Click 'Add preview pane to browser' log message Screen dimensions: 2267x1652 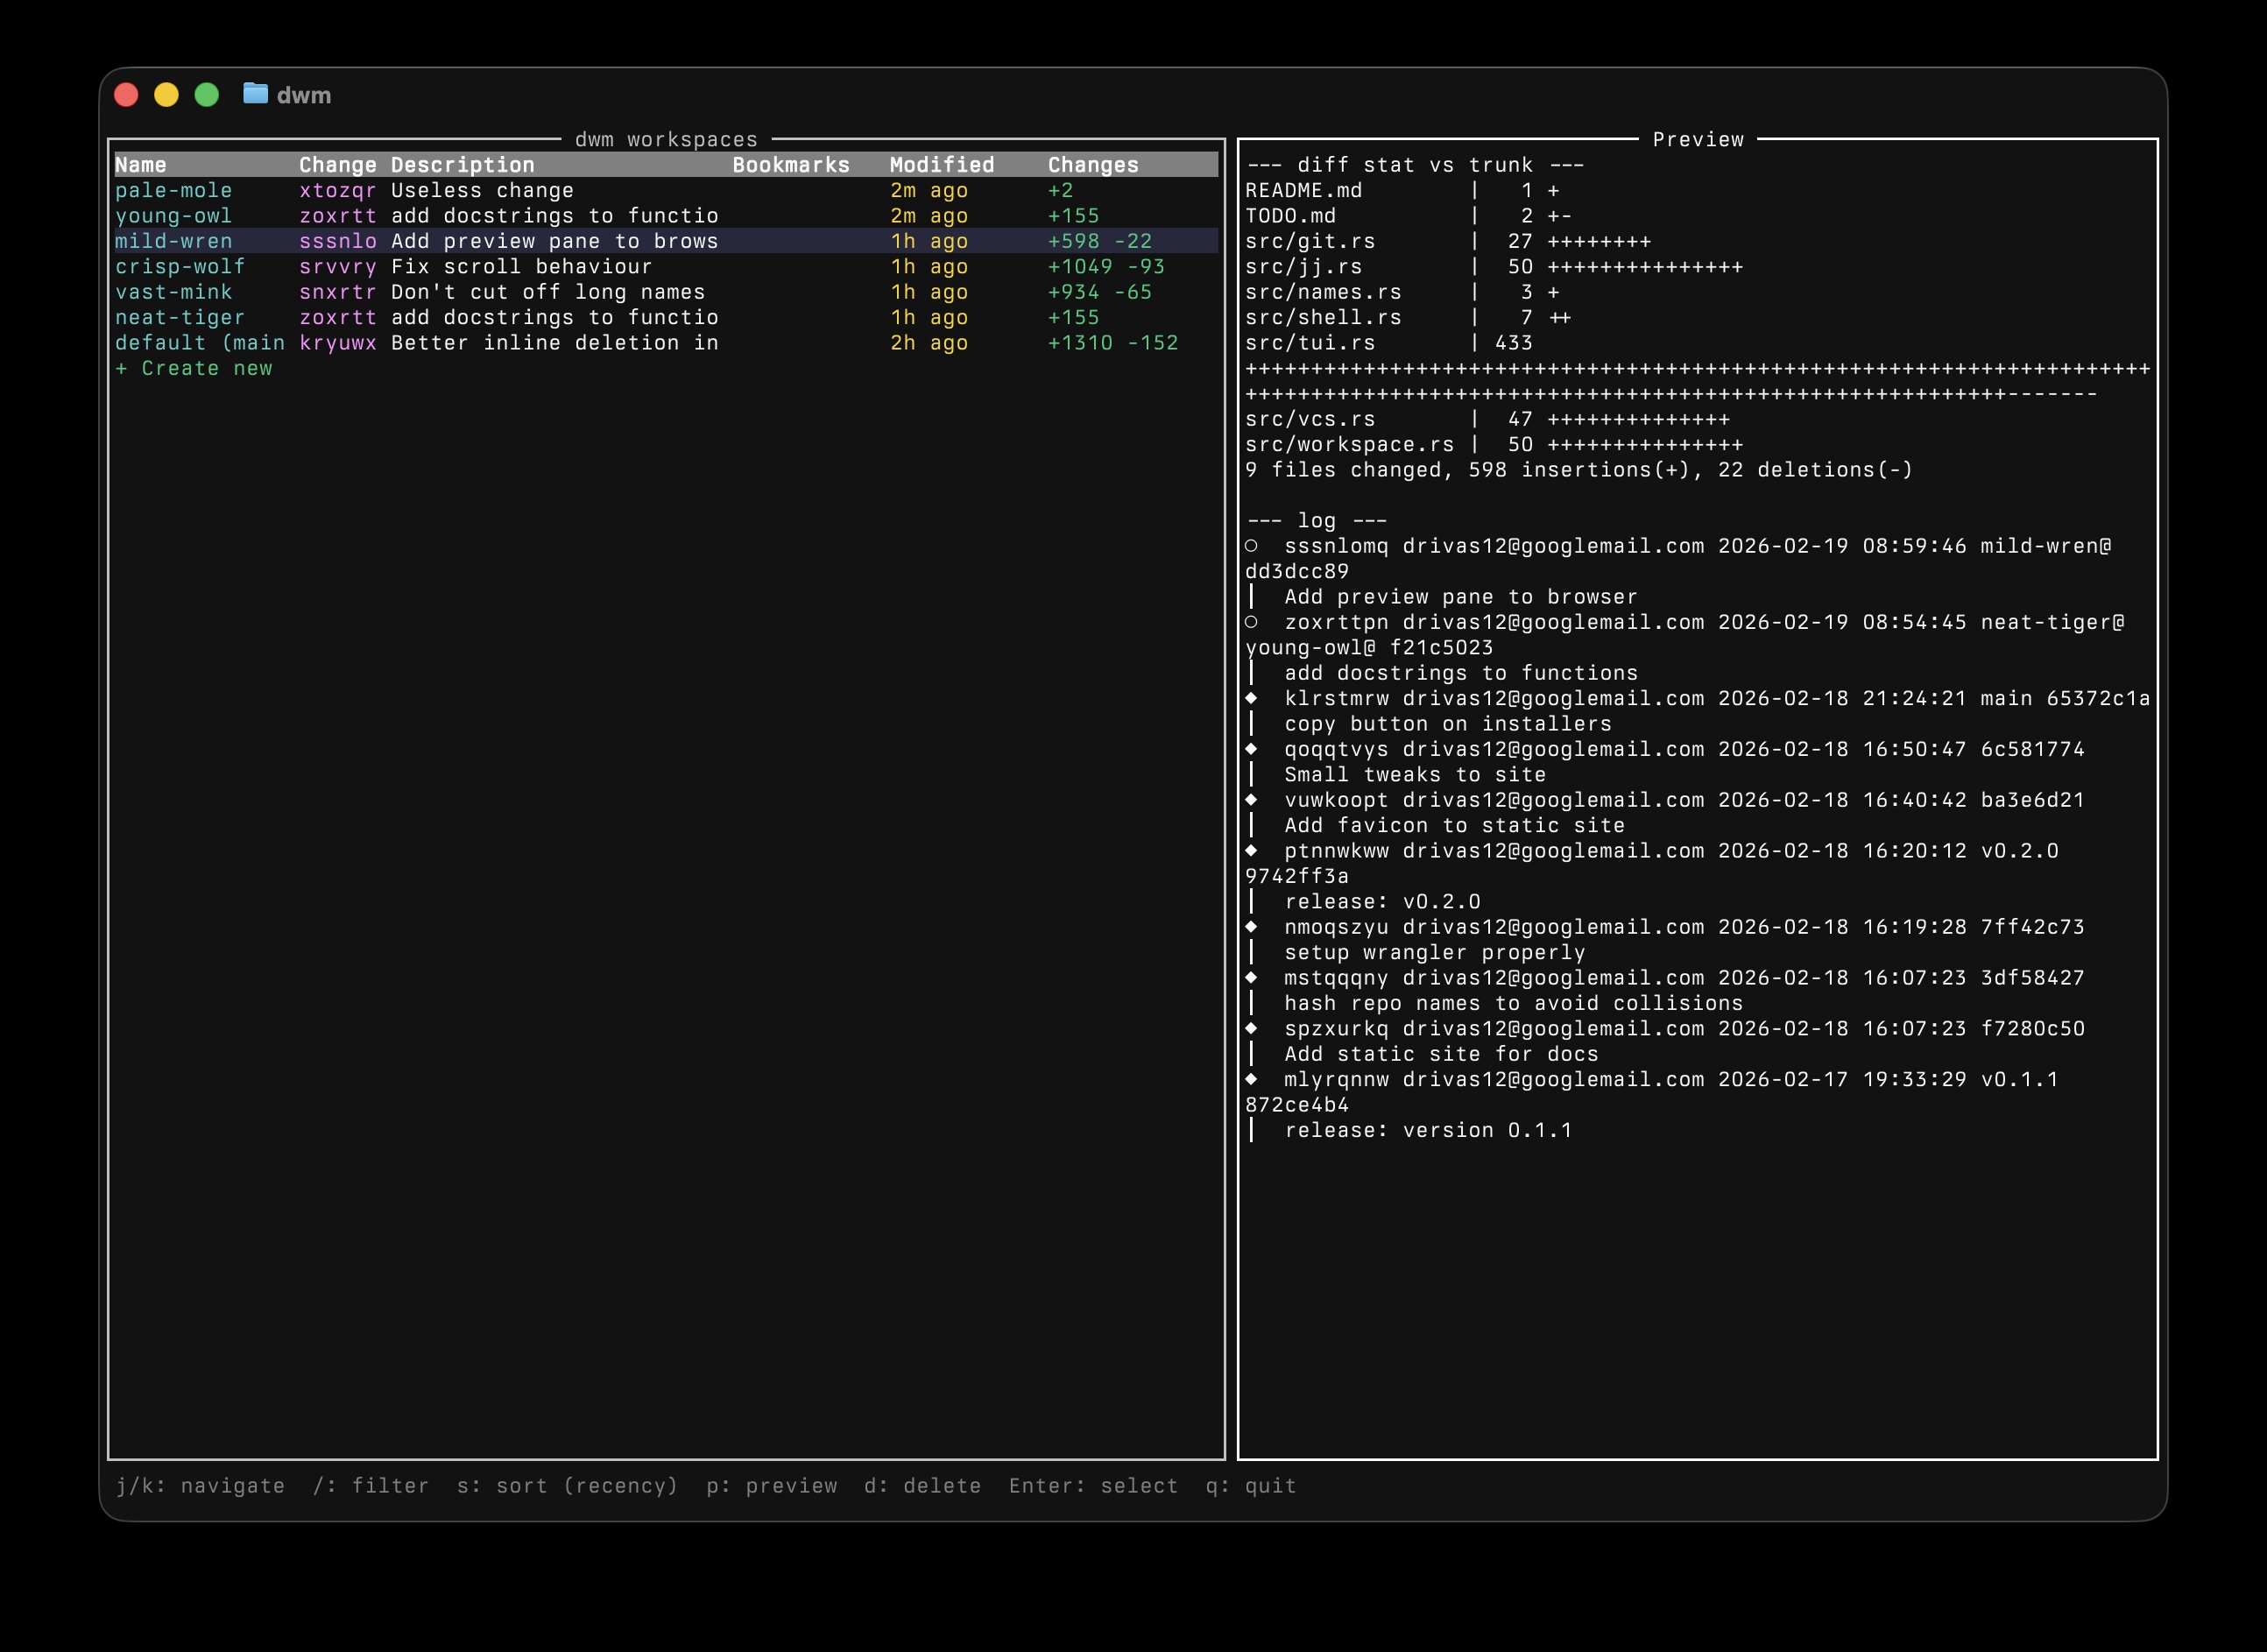(1461, 597)
